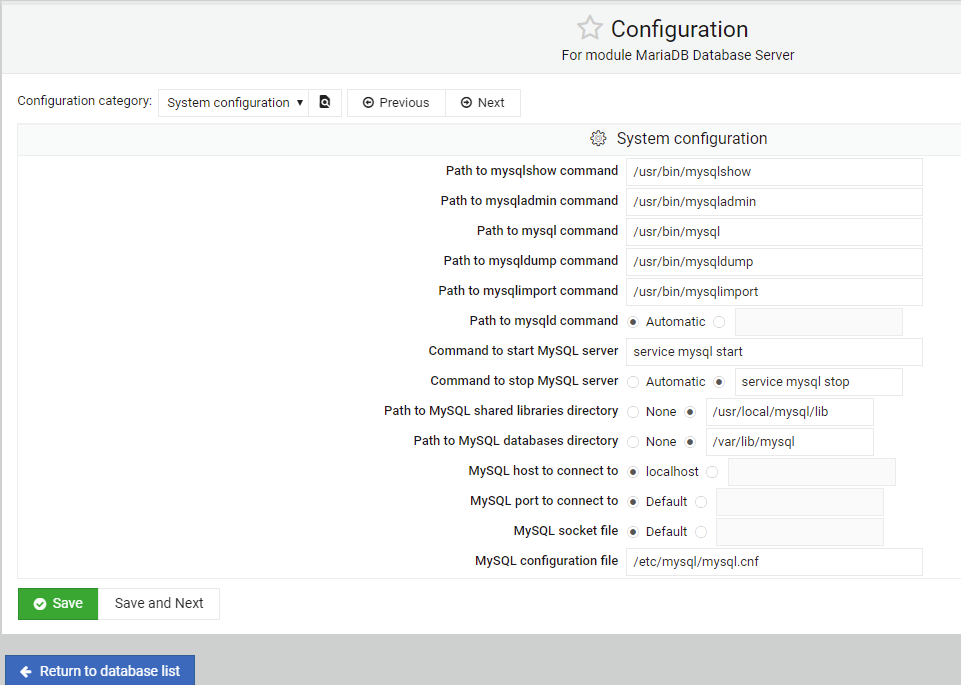Open the Configuration category dropdown
The height and width of the screenshot is (685, 961).
pos(234,103)
